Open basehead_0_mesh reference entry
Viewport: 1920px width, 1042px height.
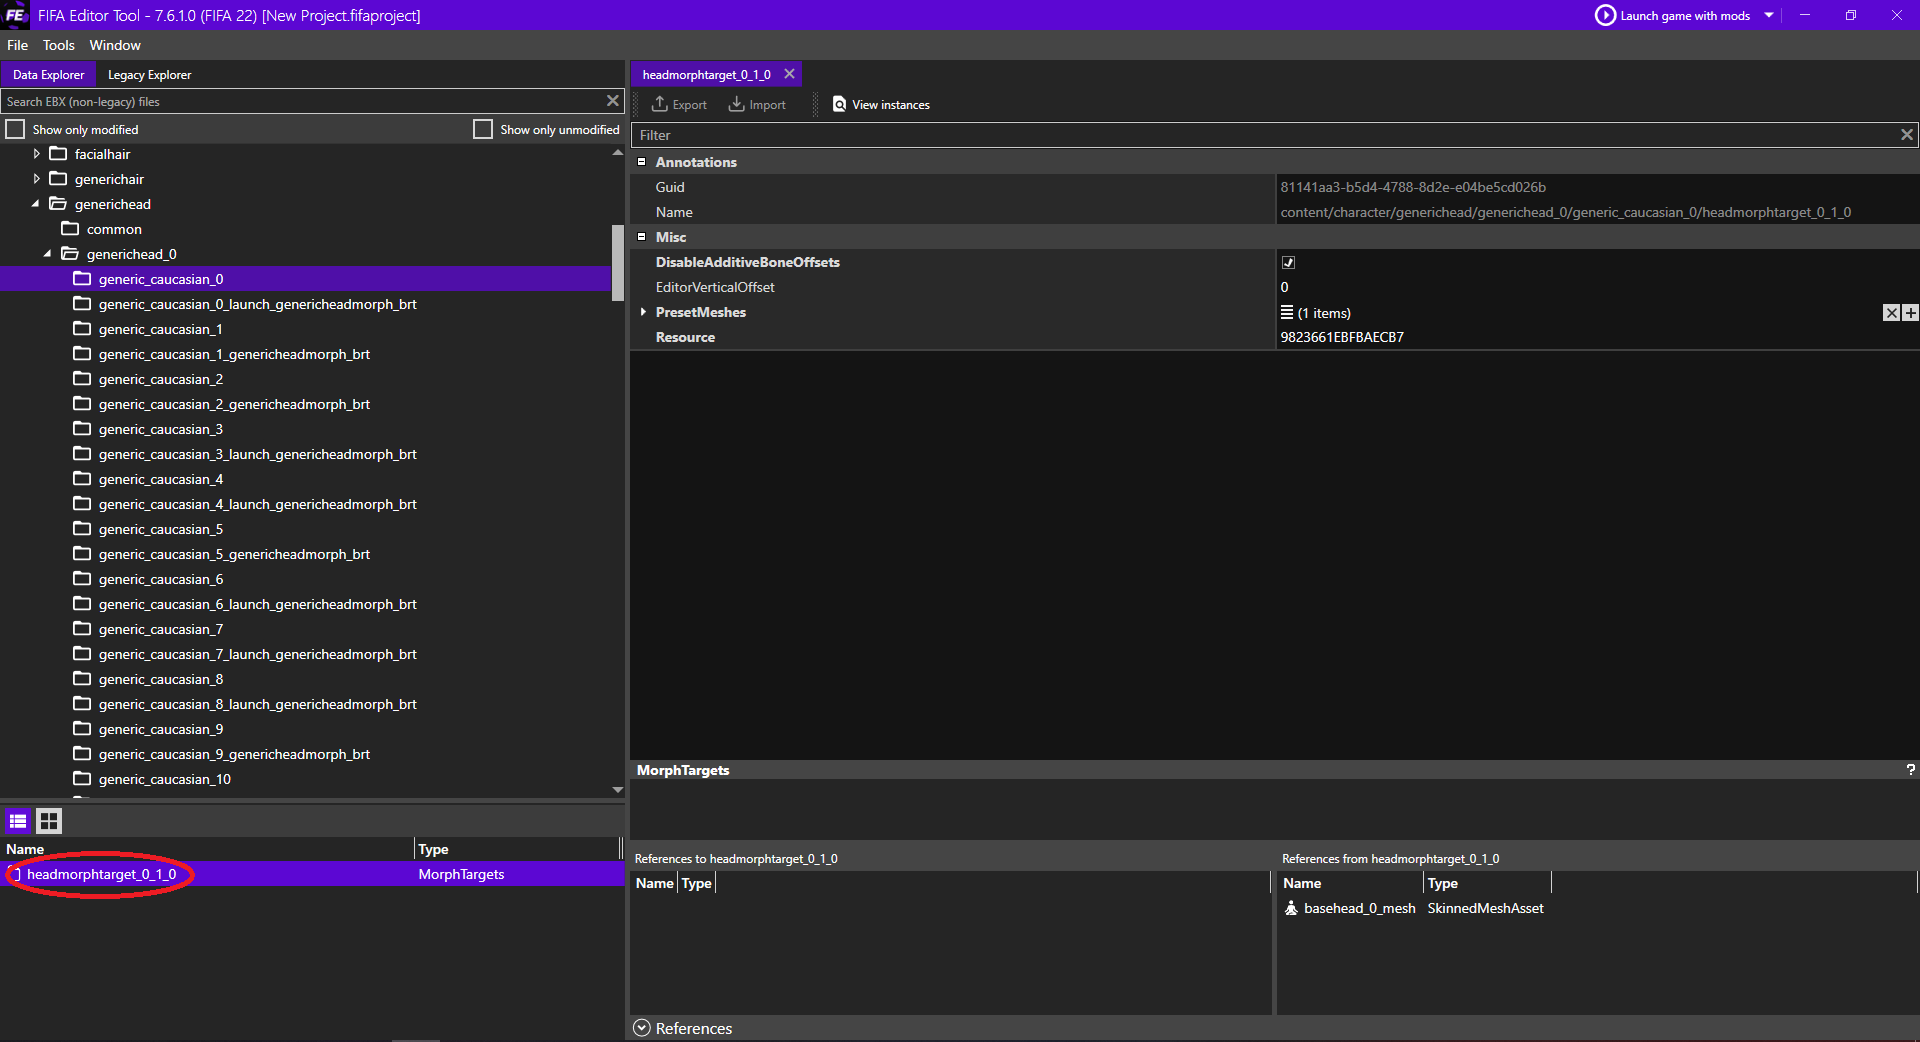[1359, 908]
